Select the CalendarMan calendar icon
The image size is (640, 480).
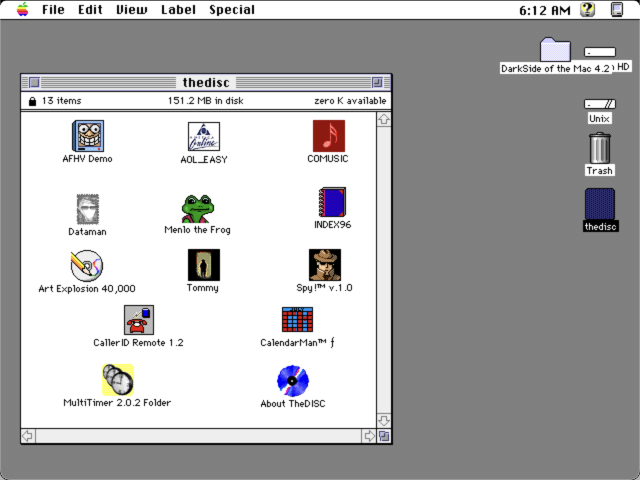point(297,320)
